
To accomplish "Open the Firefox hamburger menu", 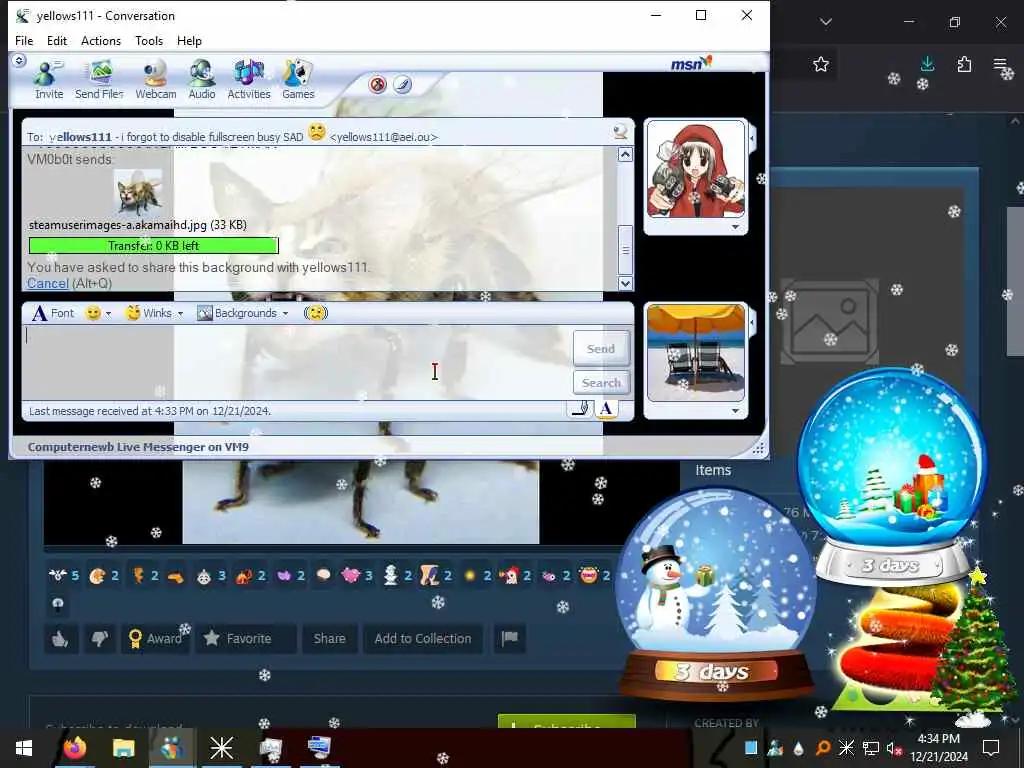I will (x=1000, y=64).
